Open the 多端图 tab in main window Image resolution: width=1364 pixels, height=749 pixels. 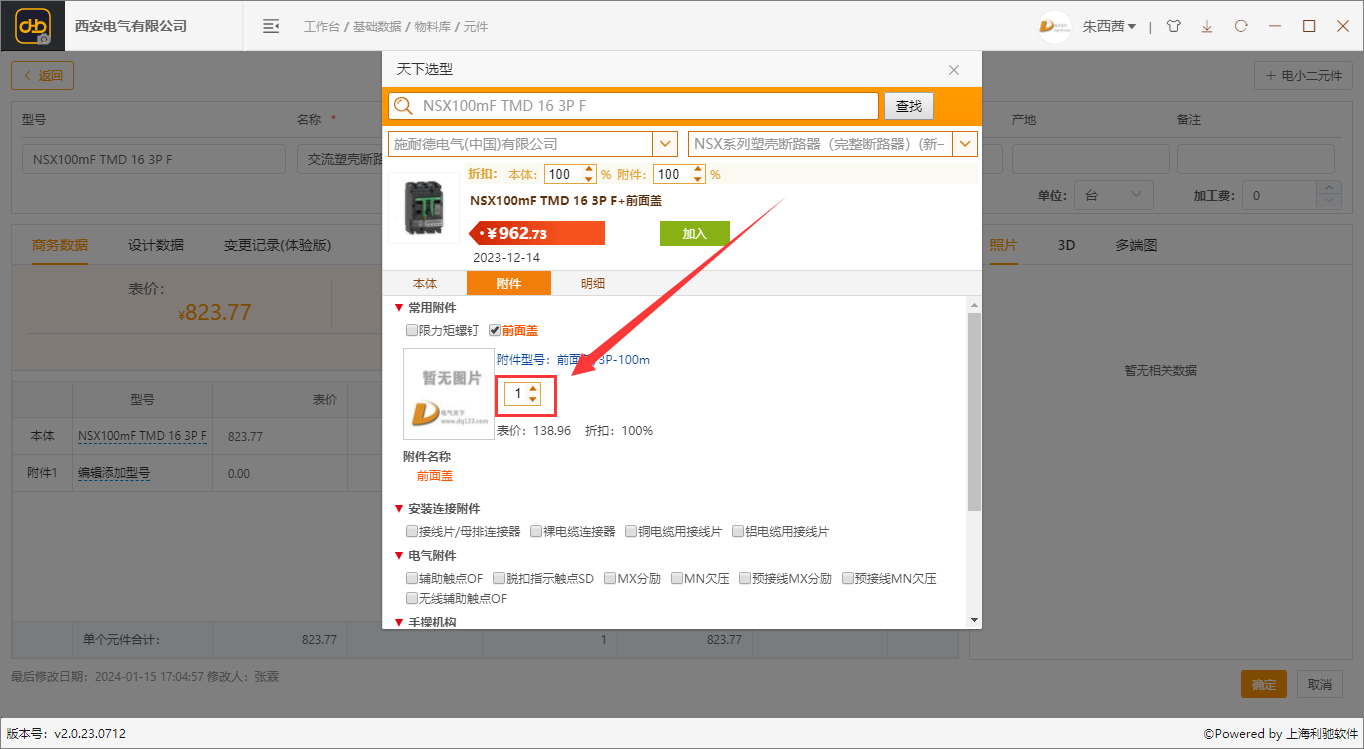[x=1136, y=245]
